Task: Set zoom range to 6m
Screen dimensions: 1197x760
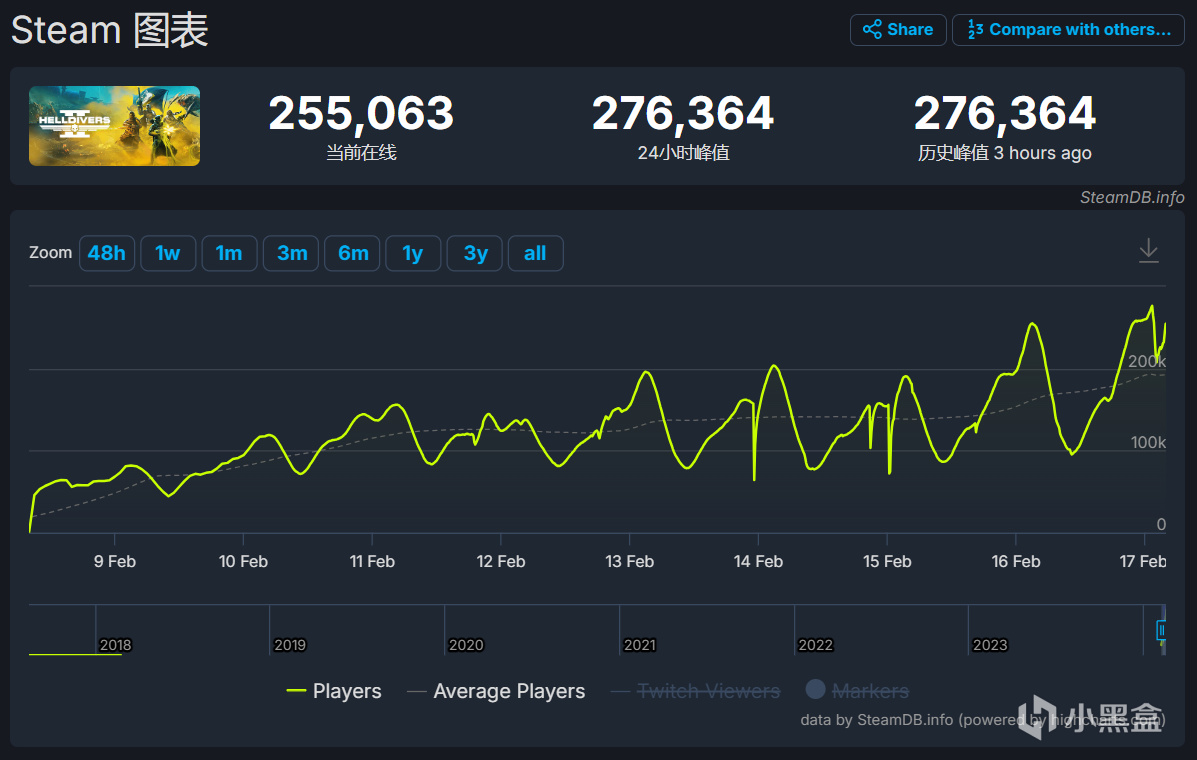Action: (x=352, y=253)
